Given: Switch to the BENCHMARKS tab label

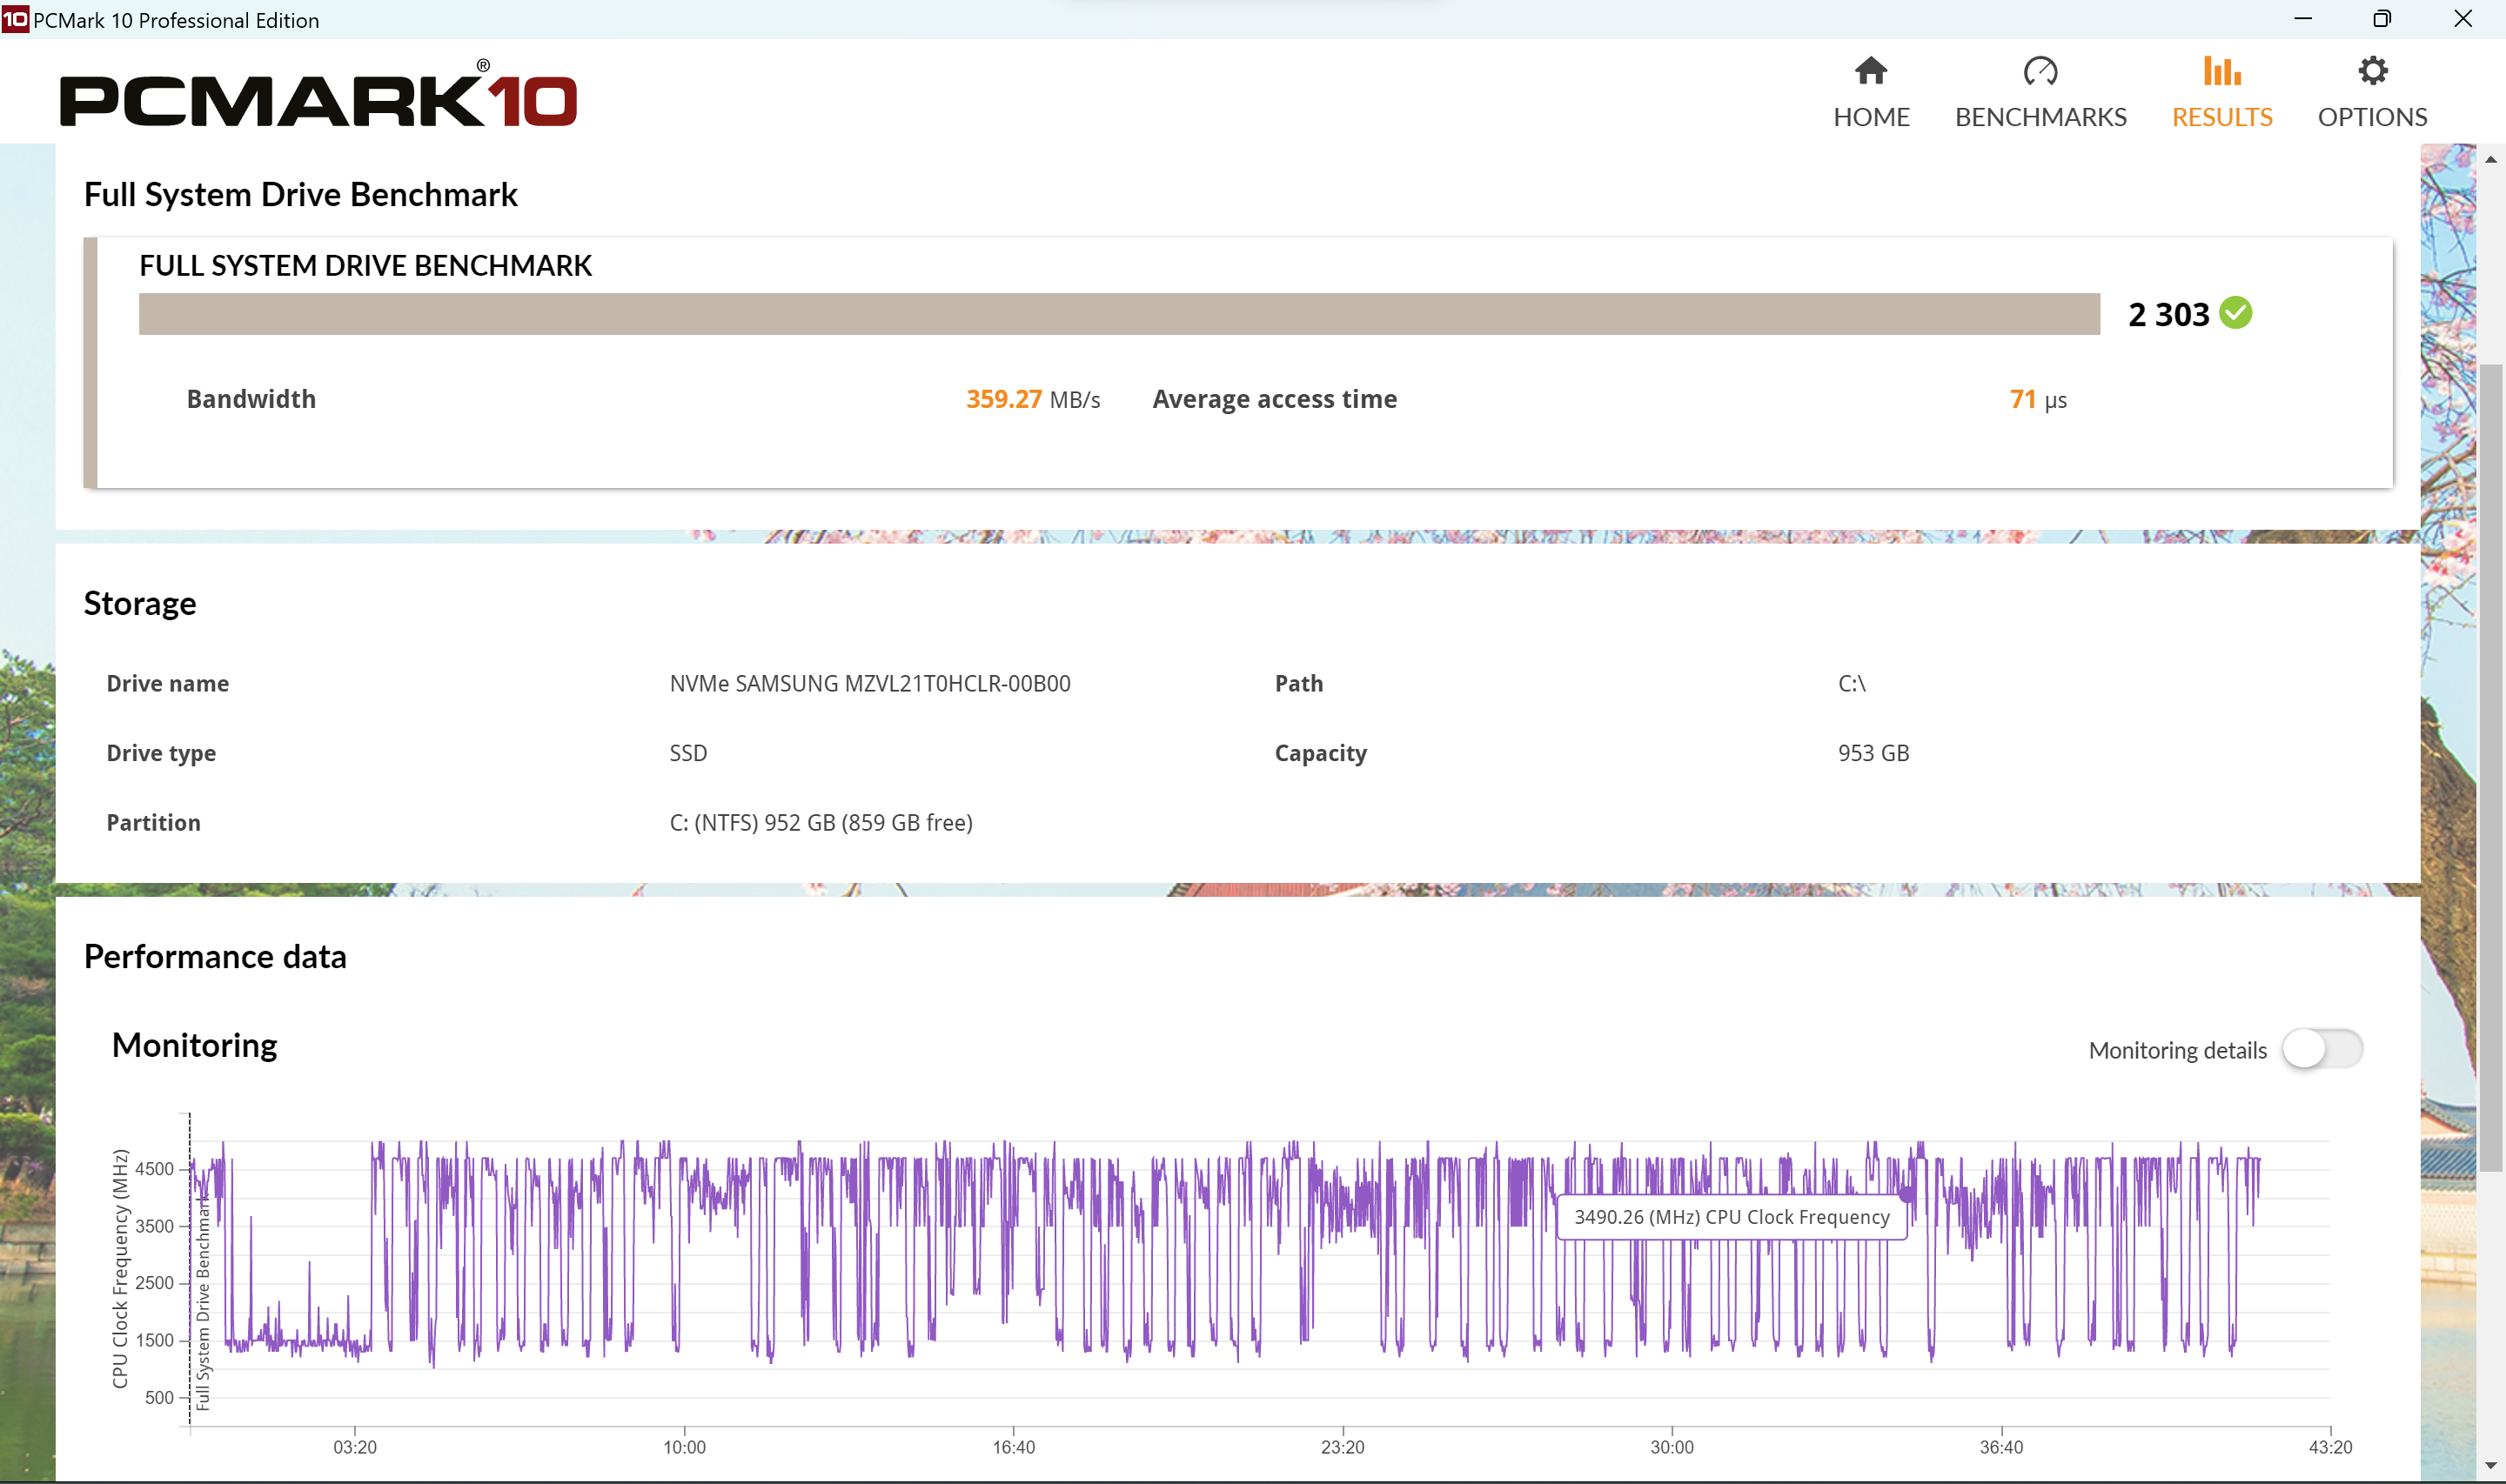Looking at the screenshot, I should click(2039, 117).
